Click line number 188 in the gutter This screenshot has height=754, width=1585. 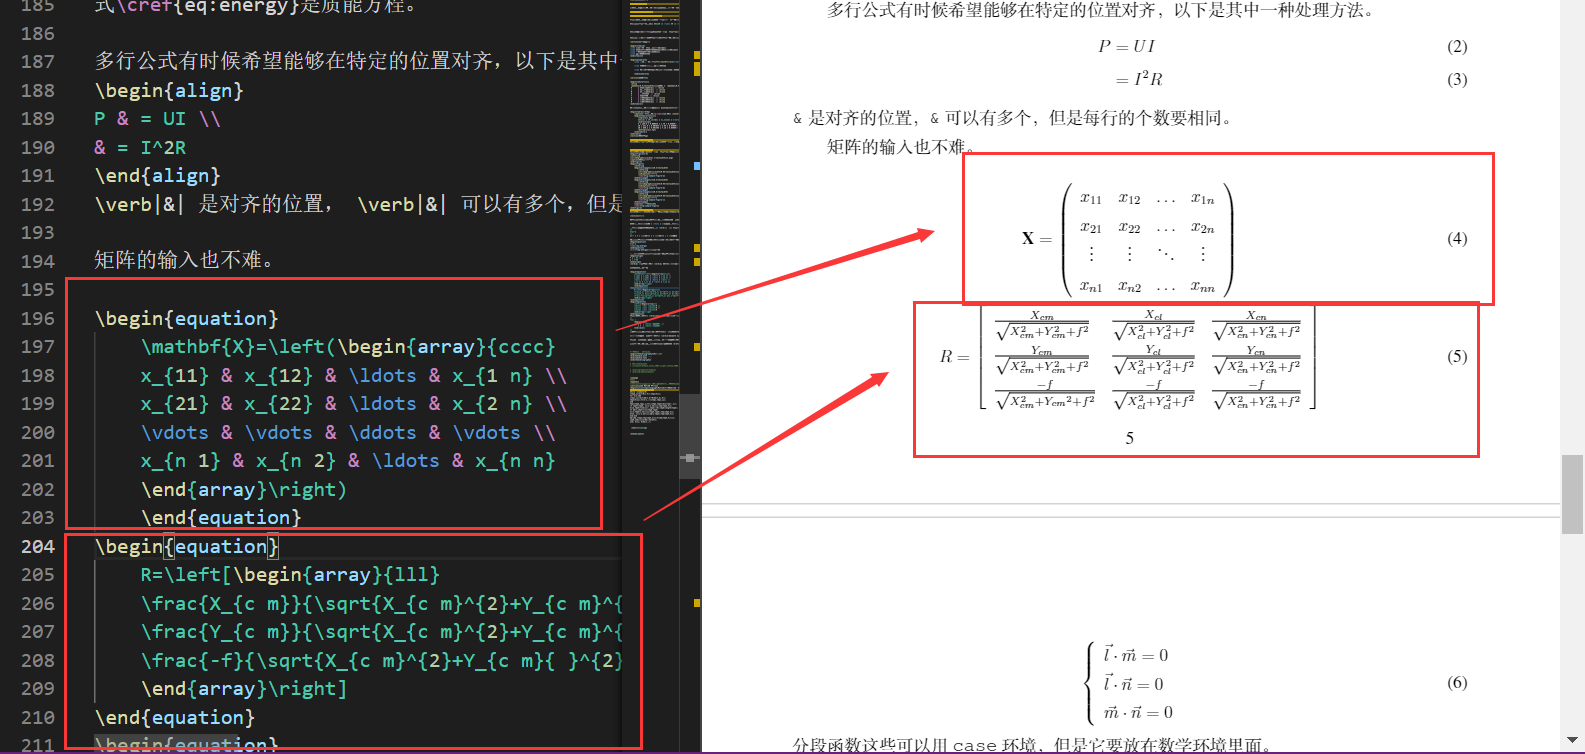pos(38,90)
